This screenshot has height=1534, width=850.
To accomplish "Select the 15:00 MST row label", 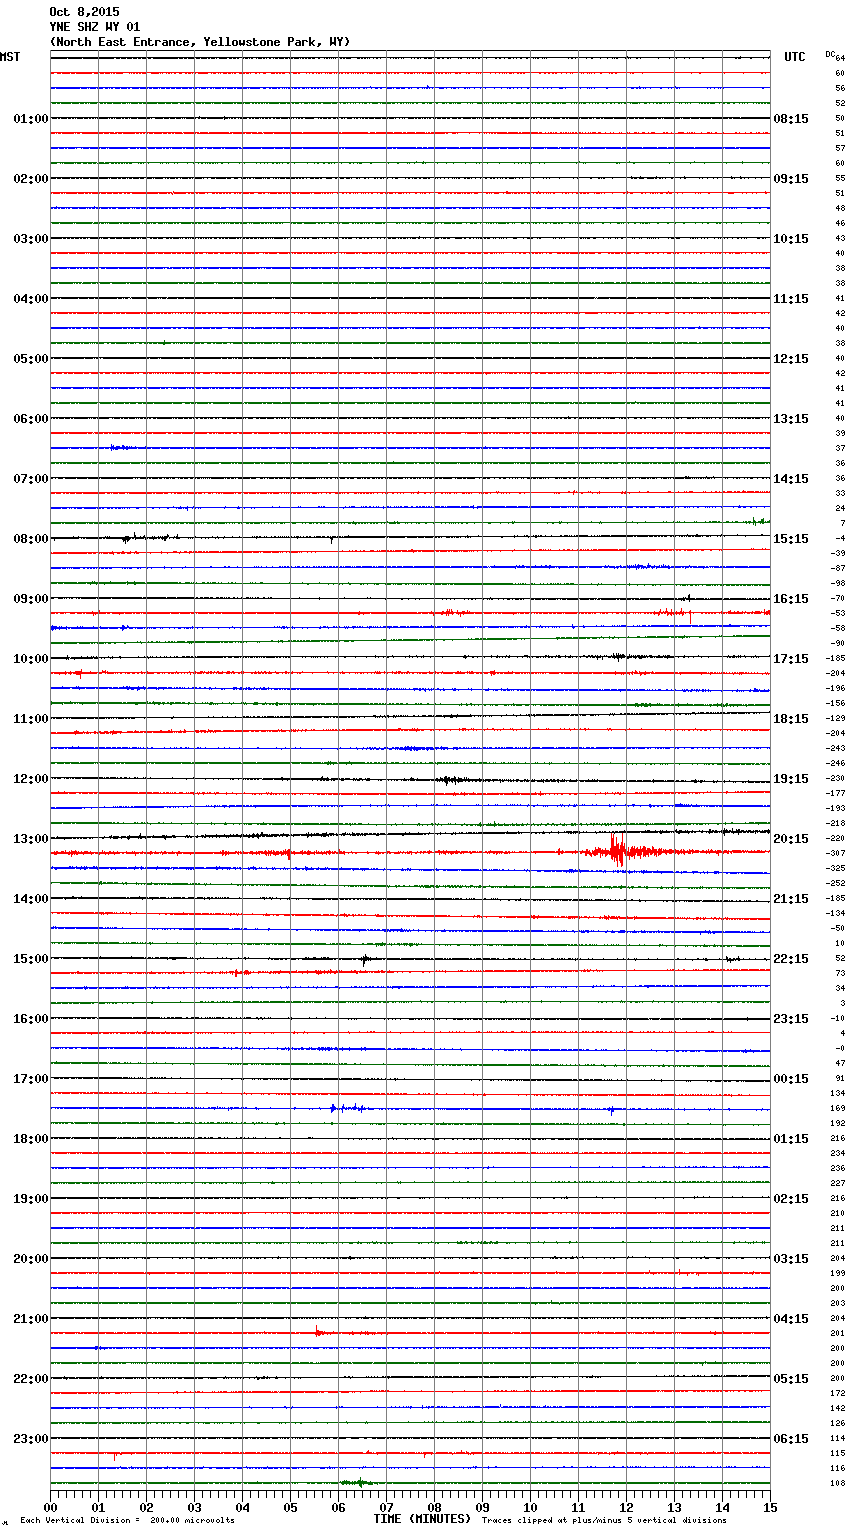I will [31, 959].
